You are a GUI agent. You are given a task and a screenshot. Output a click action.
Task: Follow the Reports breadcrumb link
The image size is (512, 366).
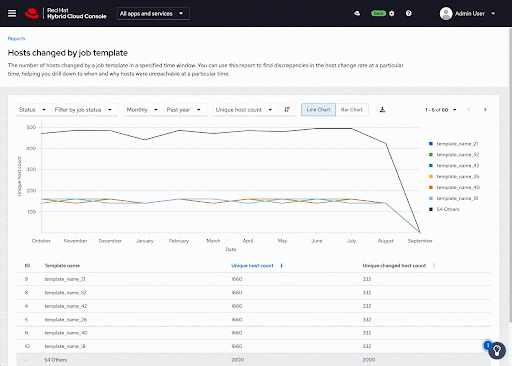pyautogui.click(x=17, y=39)
